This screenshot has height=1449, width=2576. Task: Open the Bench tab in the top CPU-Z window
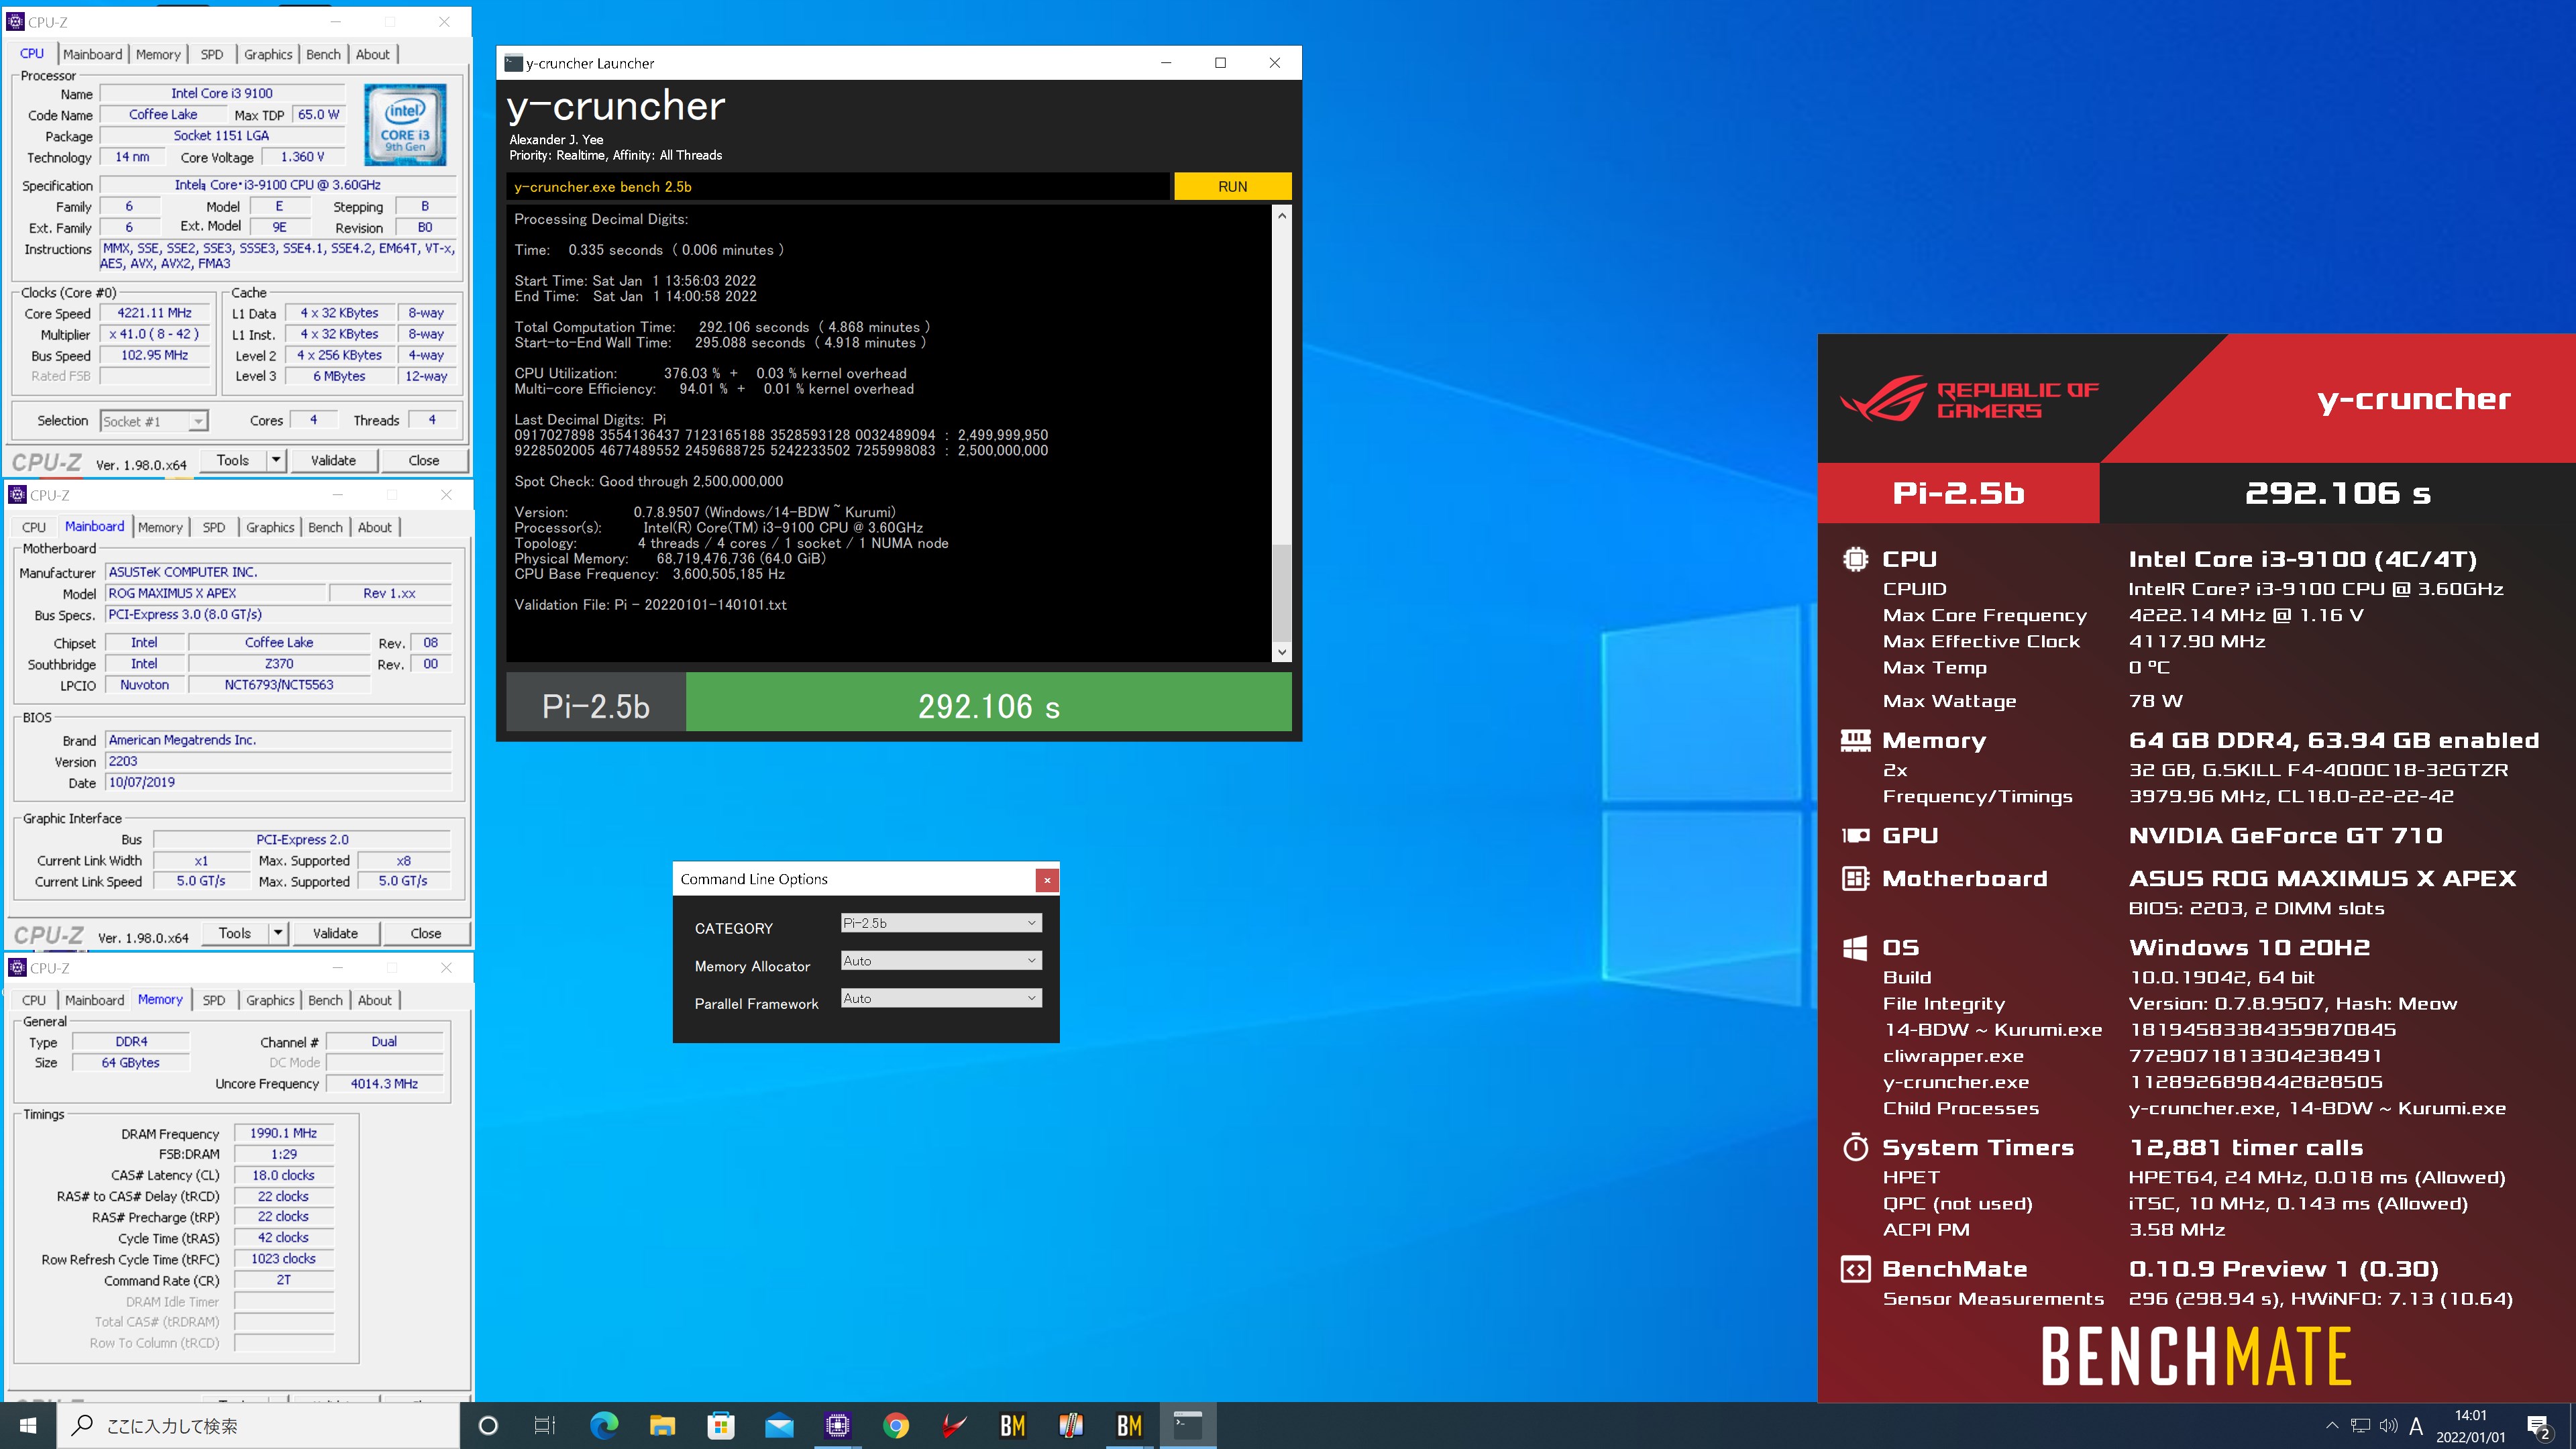(x=323, y=54)
